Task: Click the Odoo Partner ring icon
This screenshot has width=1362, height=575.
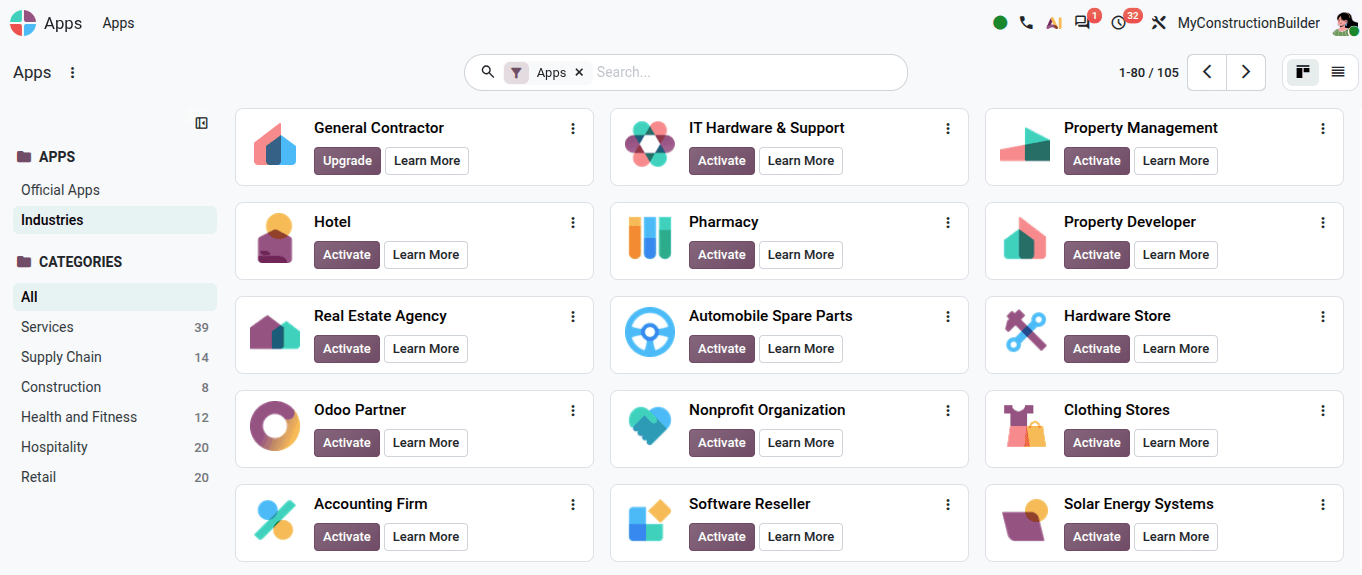Action: (274, 428)
